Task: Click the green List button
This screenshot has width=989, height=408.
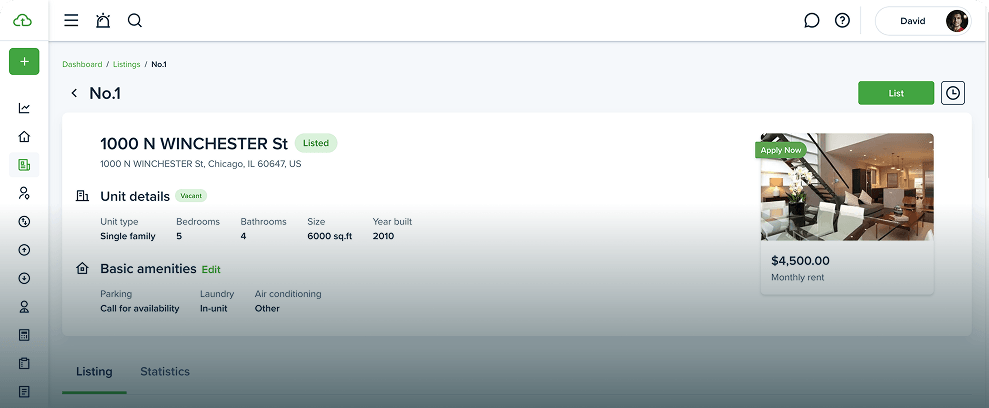Action: 896,93
